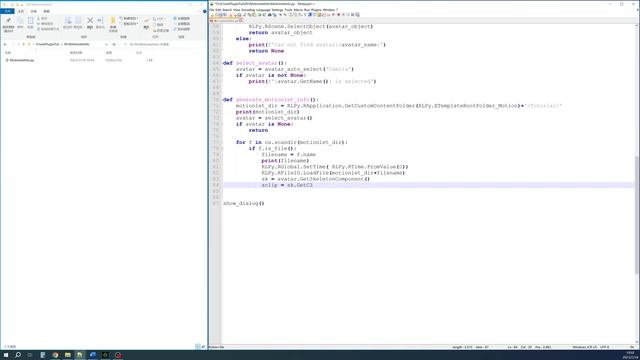Click the Windows (CR LF) status bar entry
Viewport: 640px width, 360px height.
pos(584,347)
